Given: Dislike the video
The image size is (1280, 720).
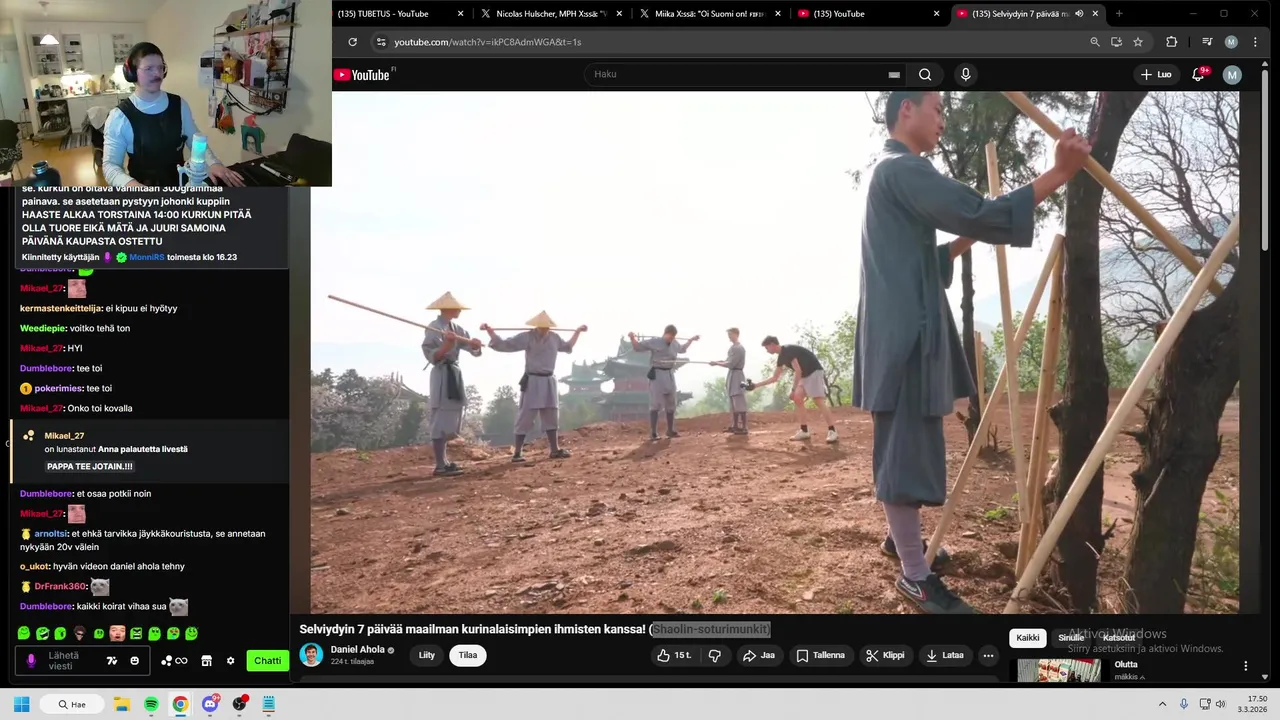Looking at the screenshot, I should coord(715,655).
